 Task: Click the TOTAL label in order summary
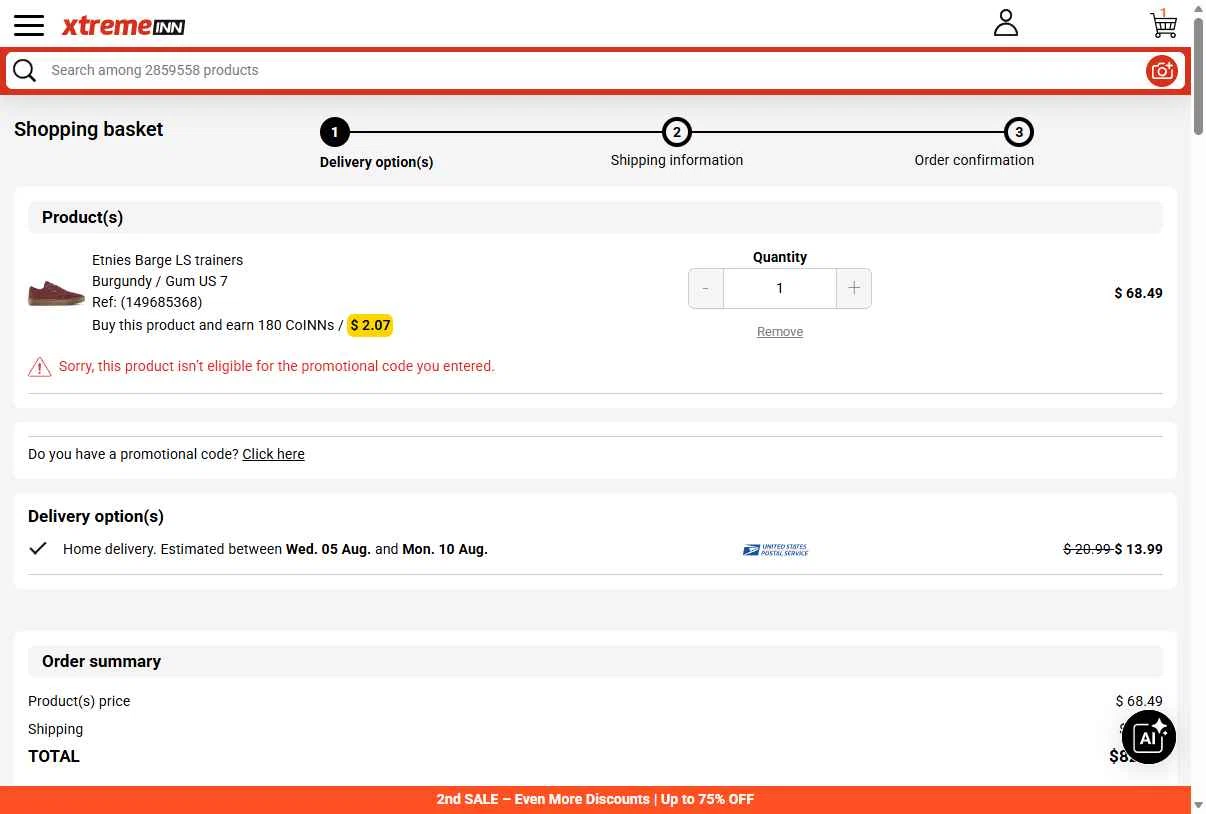click(x=54, y=756)
